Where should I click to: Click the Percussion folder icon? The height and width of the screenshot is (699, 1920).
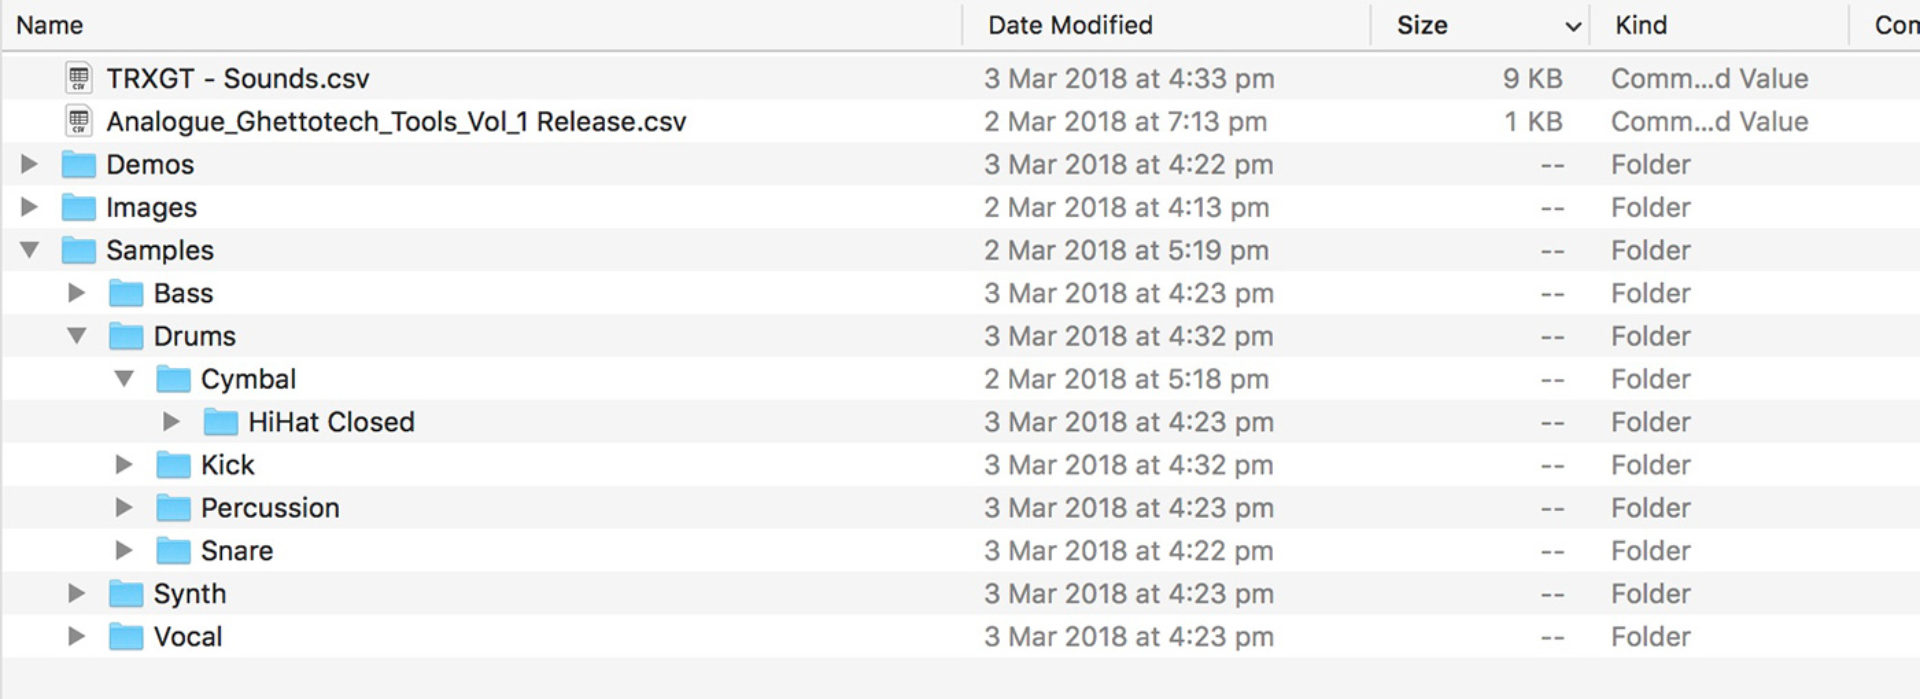[x=173, y=508]
